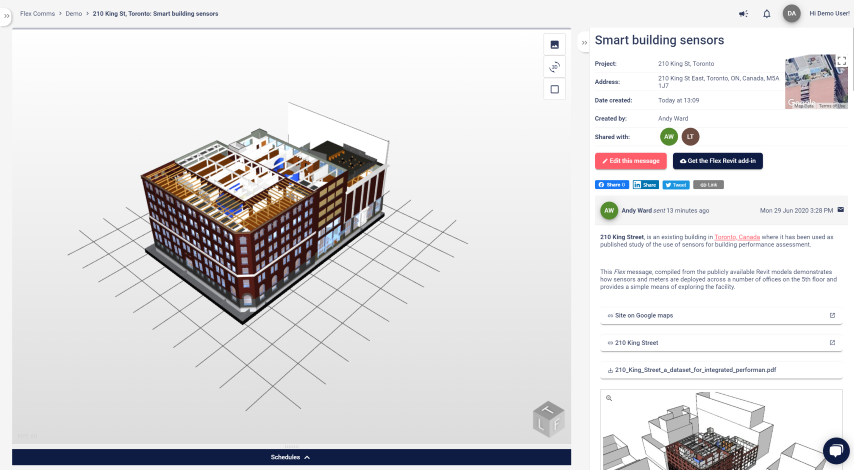The image size is (854, 470).
Task: Collapse the message details panel
Action: point(584,43)
